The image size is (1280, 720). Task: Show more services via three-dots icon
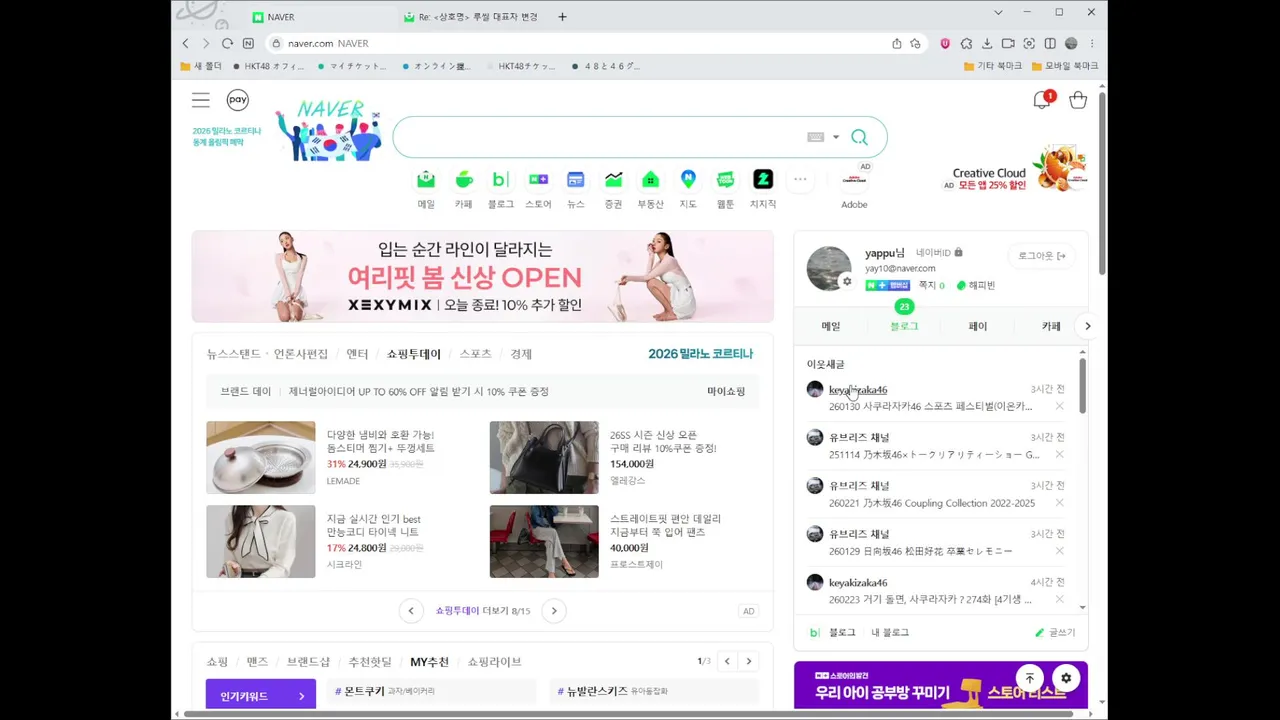pyautogui.click(x=800, y=180)
